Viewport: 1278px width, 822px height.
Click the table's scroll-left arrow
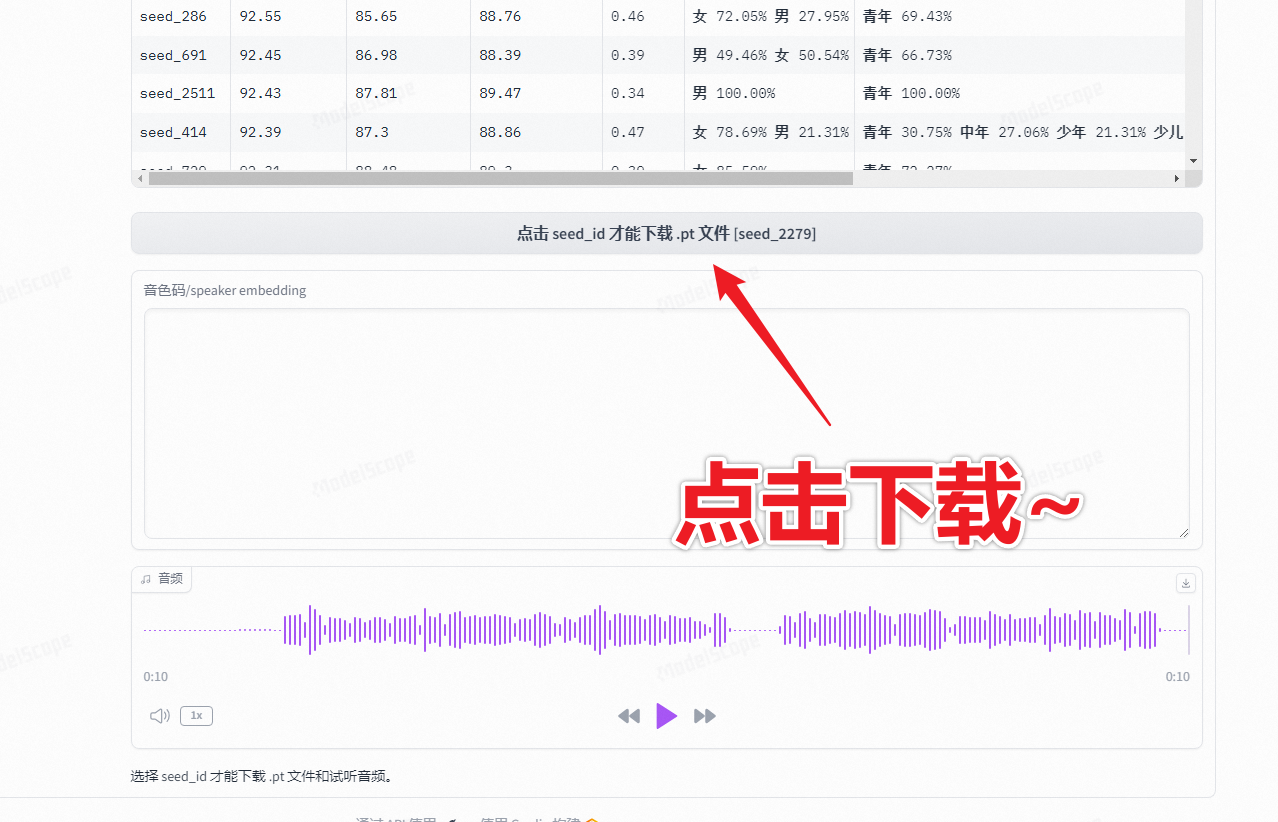(x=140, y=178)
